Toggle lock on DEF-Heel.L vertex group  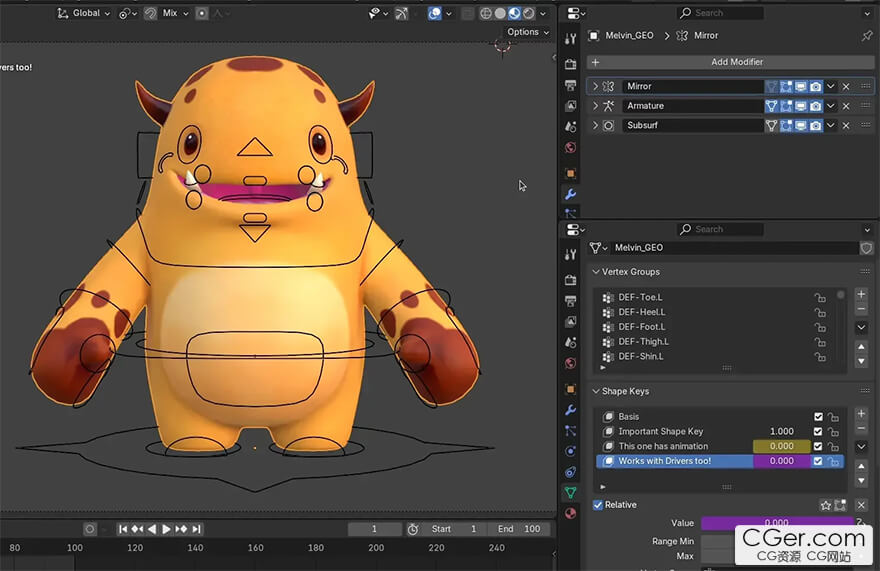tap(820, 312)
